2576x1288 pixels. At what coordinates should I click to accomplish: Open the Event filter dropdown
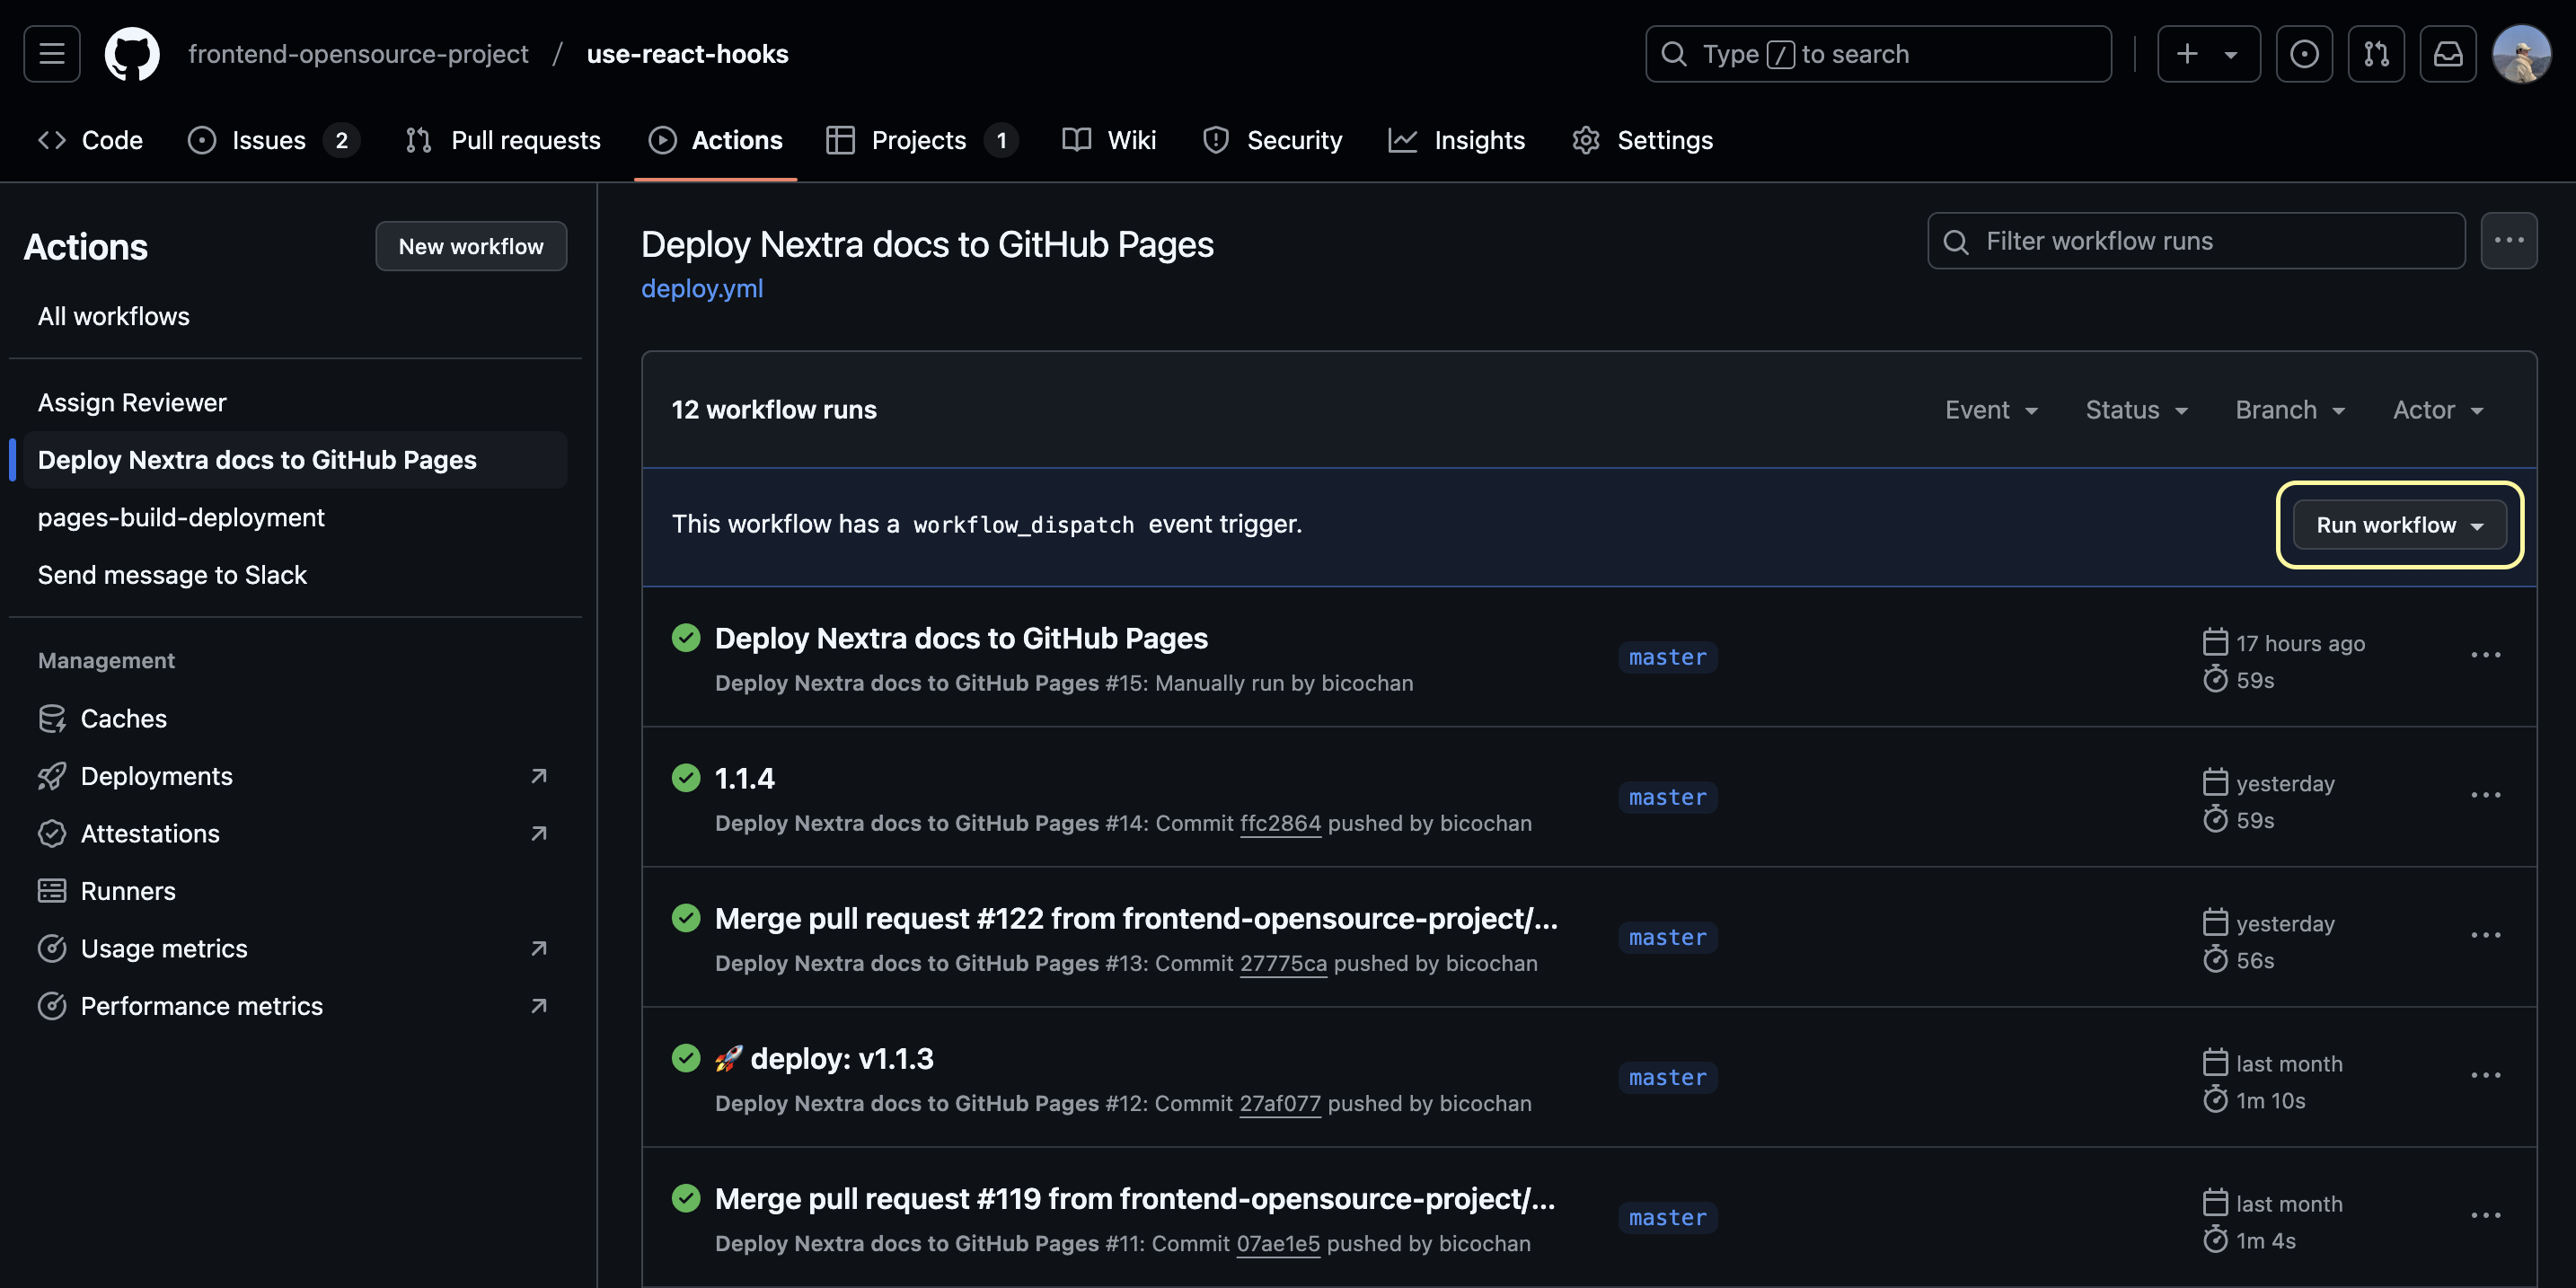pyautogui.click(x=1991, y=409)
